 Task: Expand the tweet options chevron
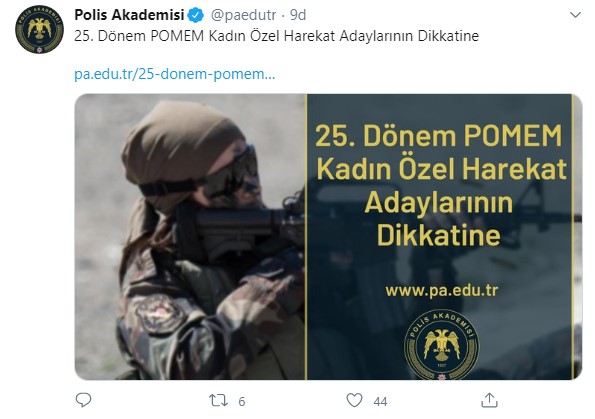coord(575,15)
